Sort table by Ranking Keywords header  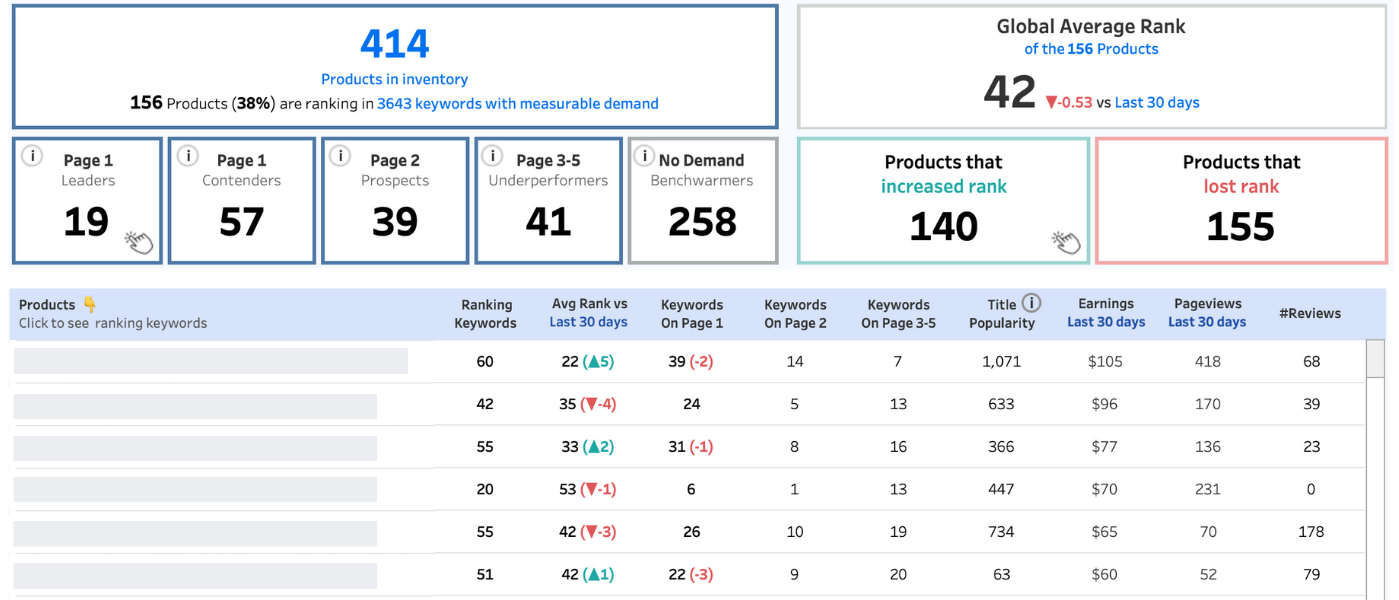487,313
